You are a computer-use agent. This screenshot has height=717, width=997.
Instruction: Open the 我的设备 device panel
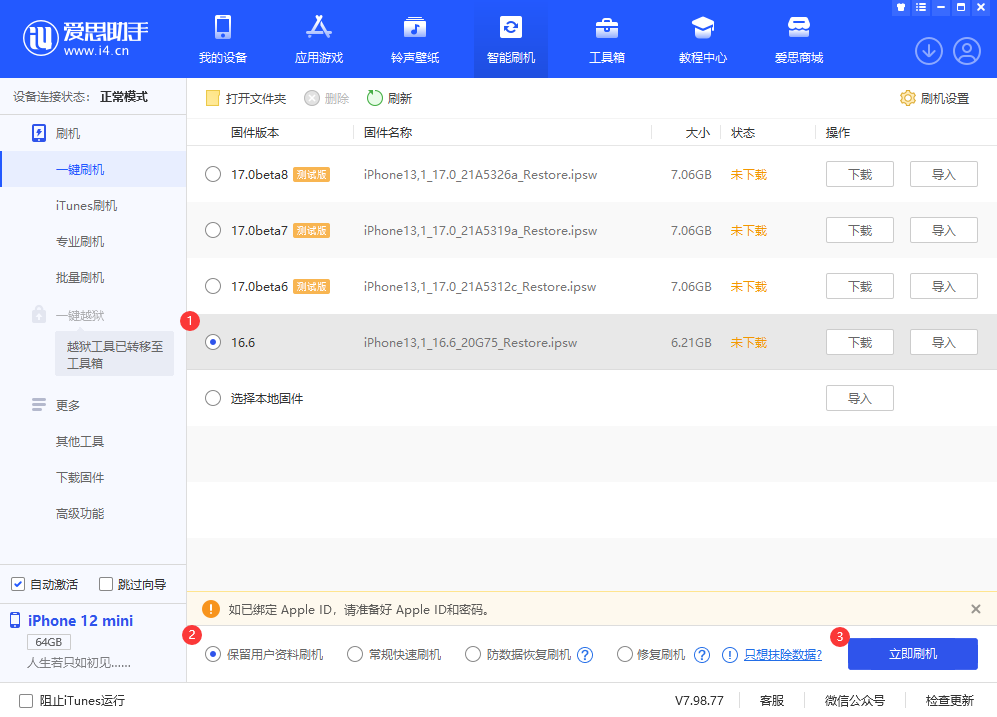coord(222,38)
